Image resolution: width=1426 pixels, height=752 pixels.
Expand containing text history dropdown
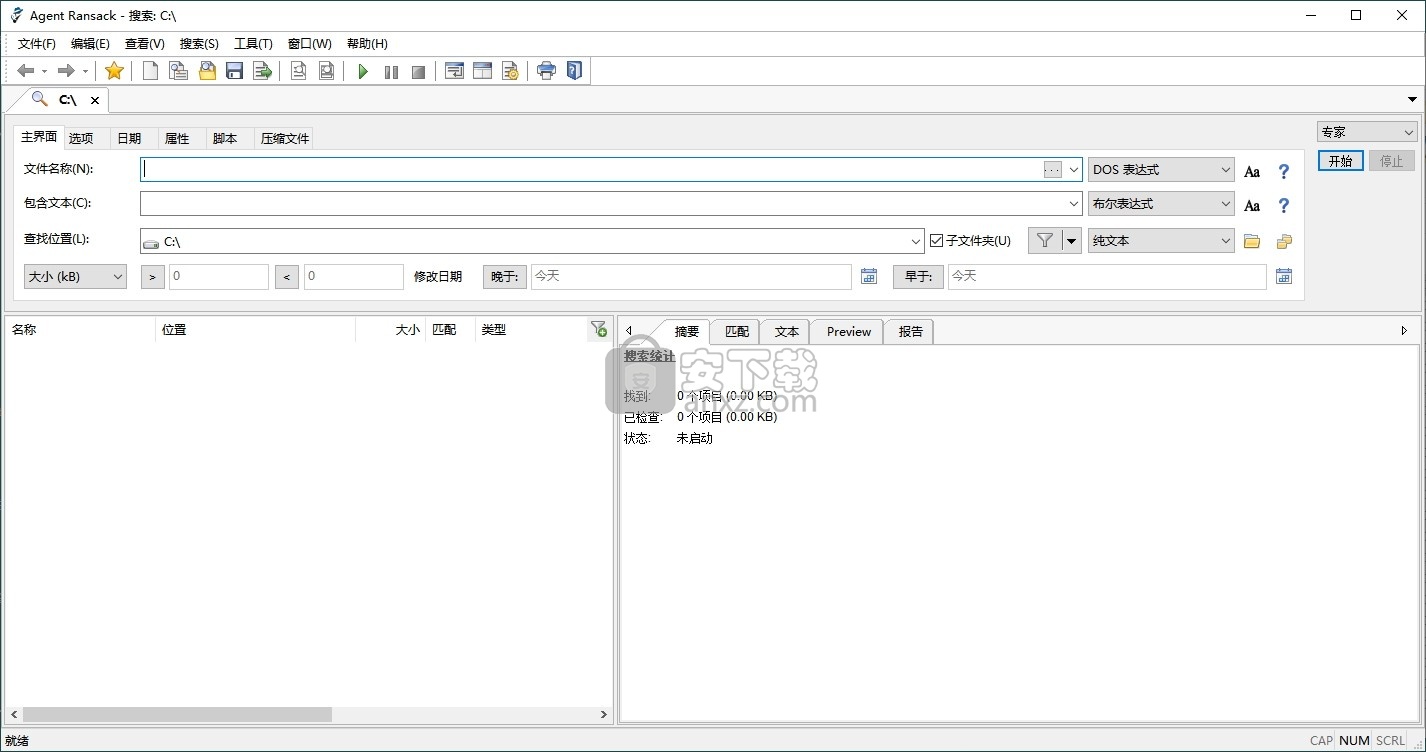coord(1074,204)
